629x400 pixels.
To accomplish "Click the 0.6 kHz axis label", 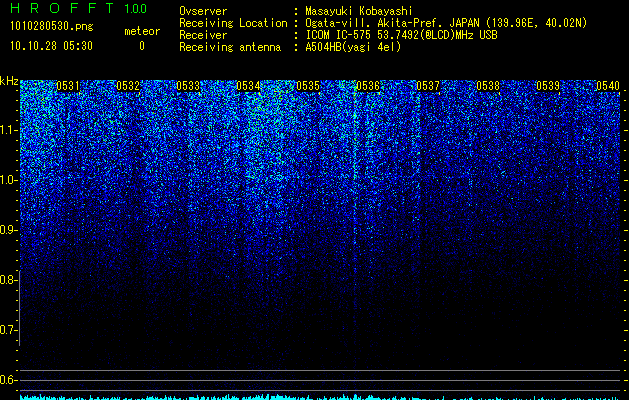I will pyautogui.click(x=8, y=380).
